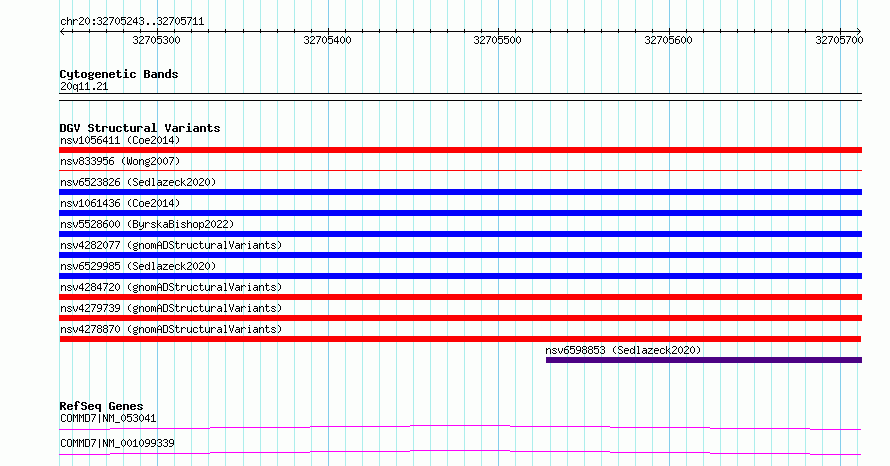Click ruler position 32705400
The height and width of the screenshot is (466, 890).
[328, 40]
